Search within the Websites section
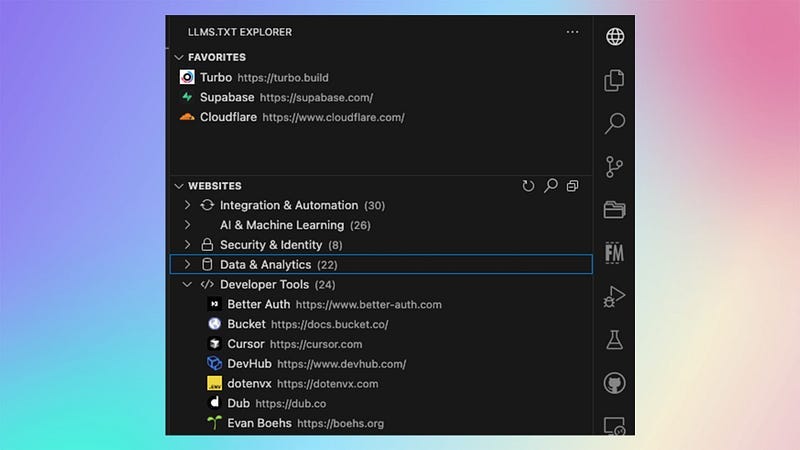800x450 pixels. point(551,186)
